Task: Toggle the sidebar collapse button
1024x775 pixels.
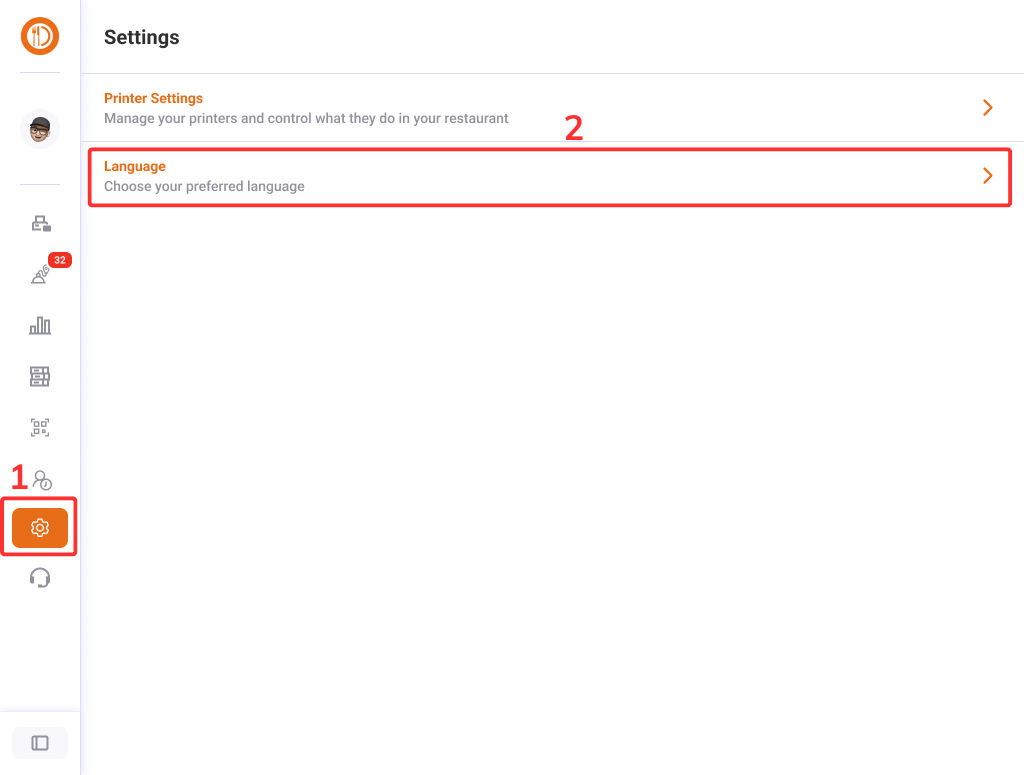Action: click(x=40, y=743)
